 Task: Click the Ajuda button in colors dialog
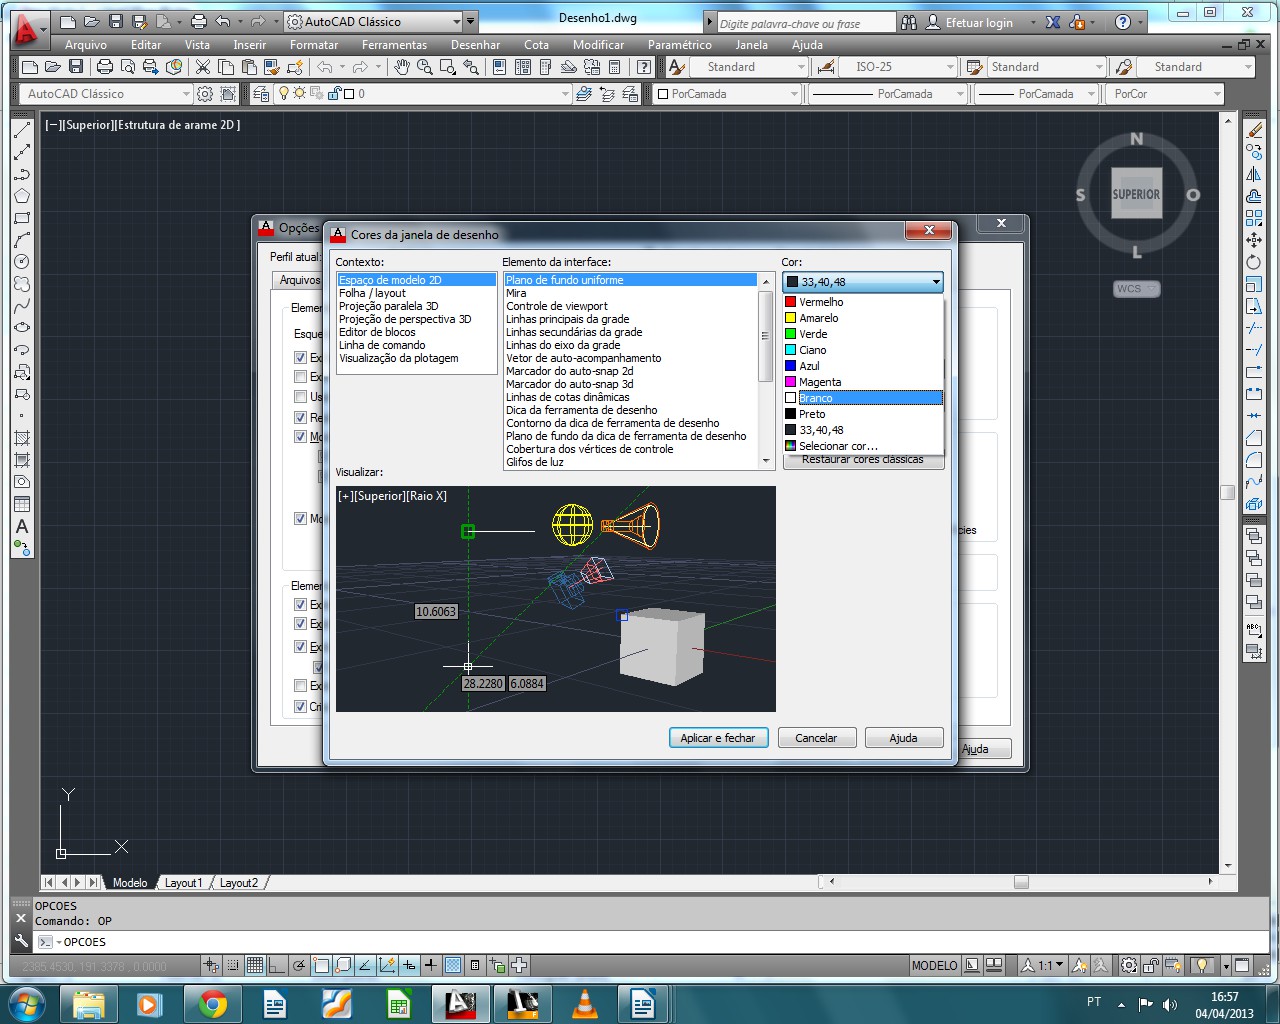[x=903, y=738]
